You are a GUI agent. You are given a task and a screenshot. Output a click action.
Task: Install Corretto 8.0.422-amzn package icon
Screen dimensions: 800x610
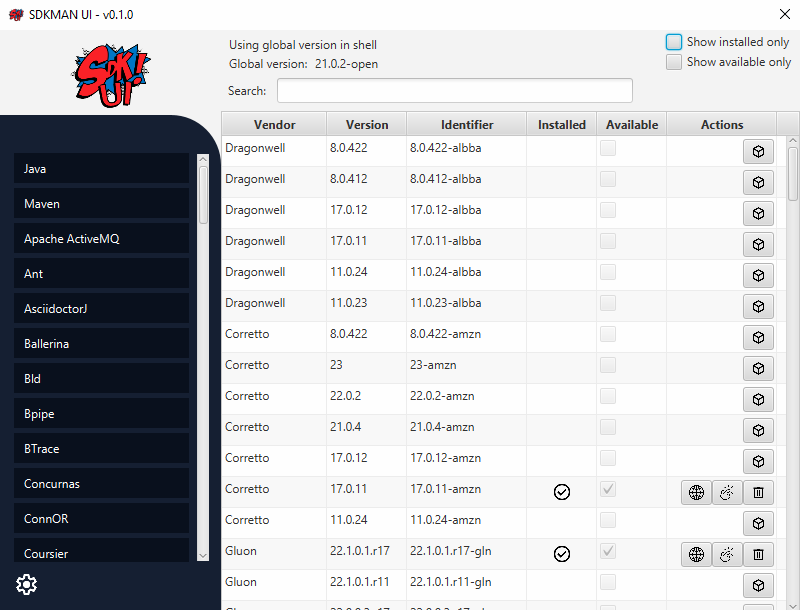758,338
